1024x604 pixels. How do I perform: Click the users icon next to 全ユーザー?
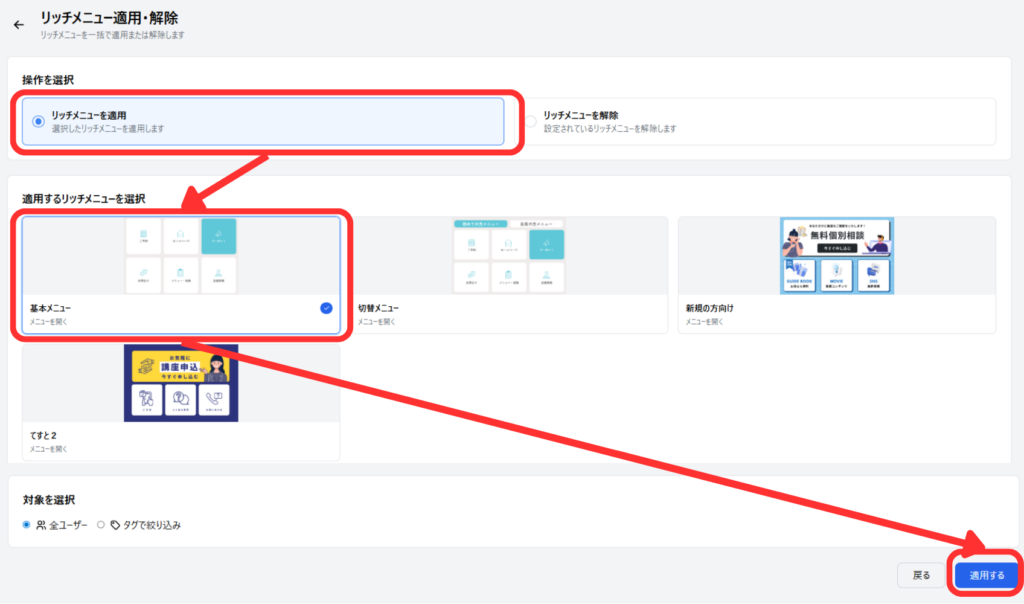coord(41,525)
